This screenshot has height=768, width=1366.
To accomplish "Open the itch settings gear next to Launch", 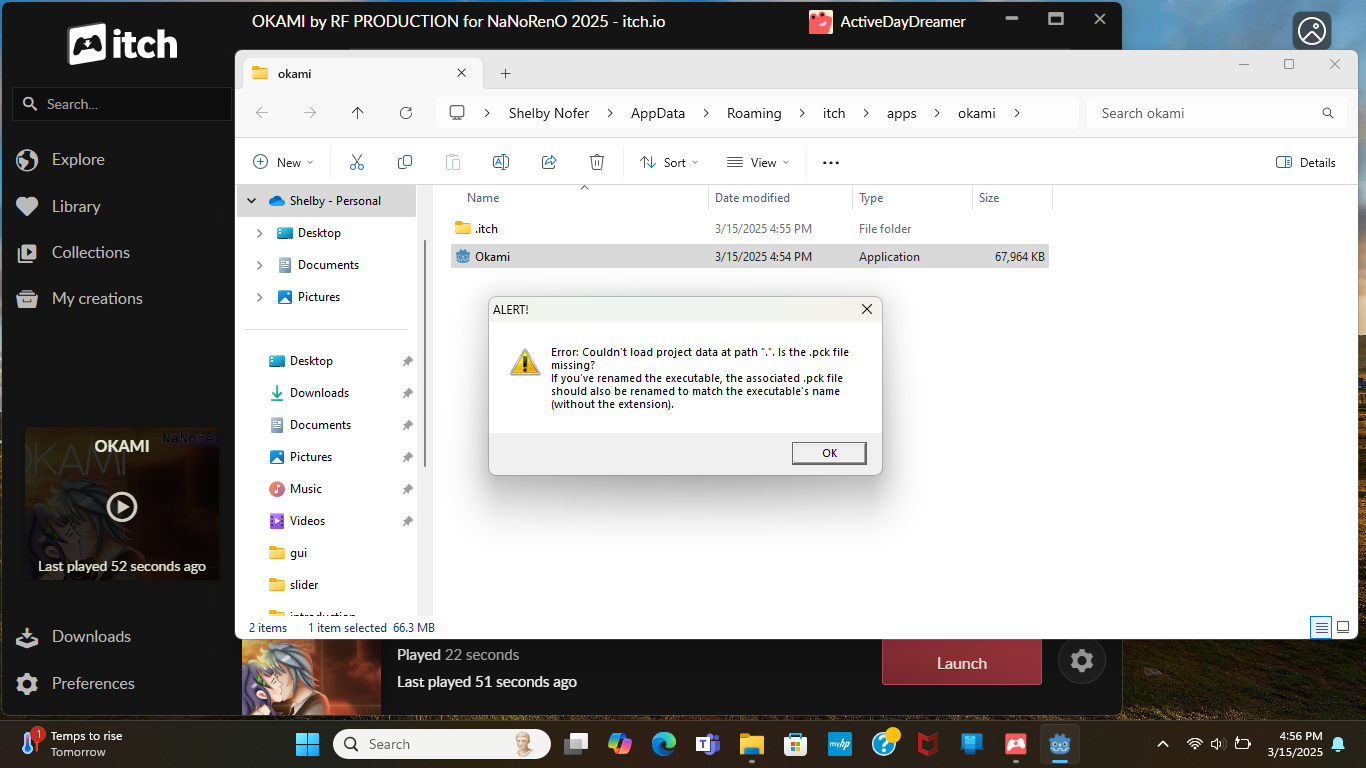I will [1082, 661].
